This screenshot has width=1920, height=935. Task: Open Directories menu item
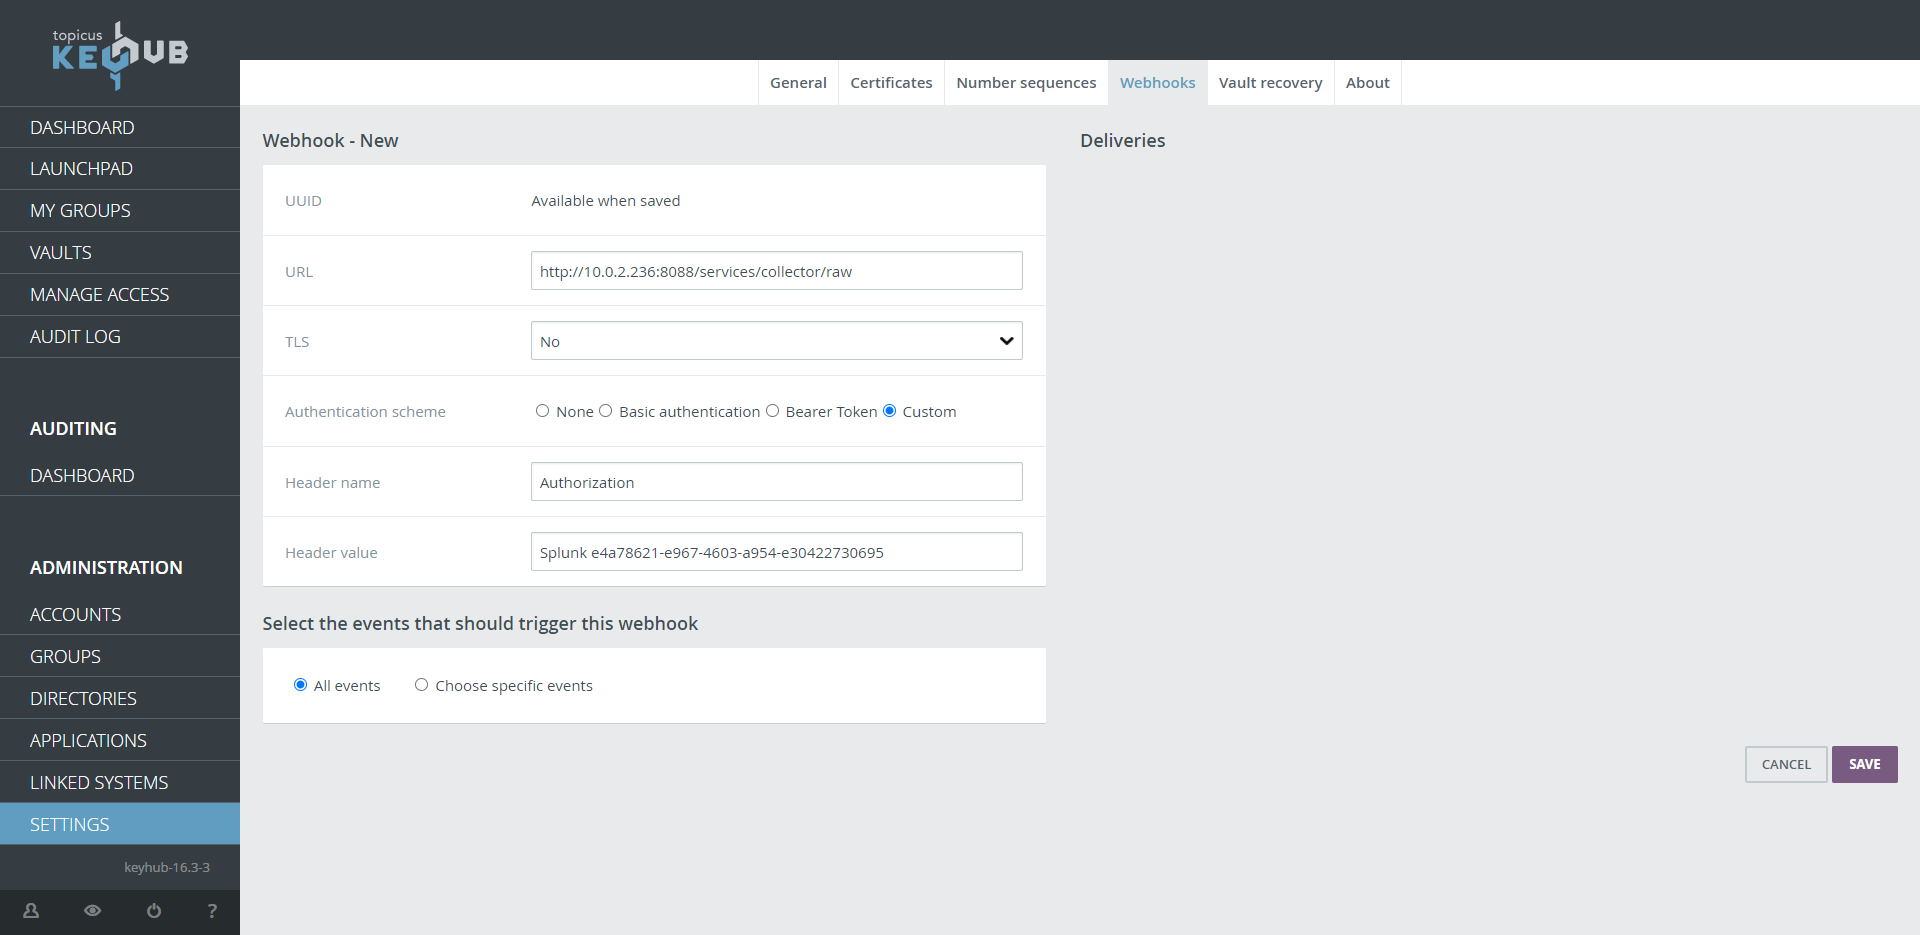120,698
